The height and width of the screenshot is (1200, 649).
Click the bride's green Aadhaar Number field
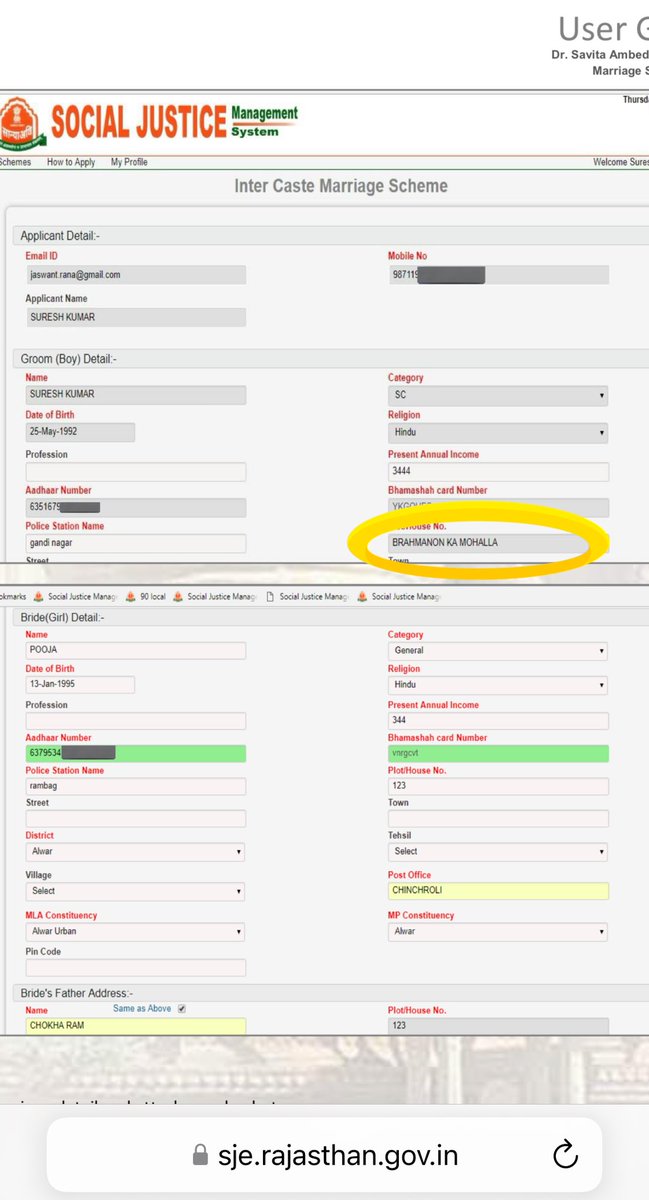135,754
